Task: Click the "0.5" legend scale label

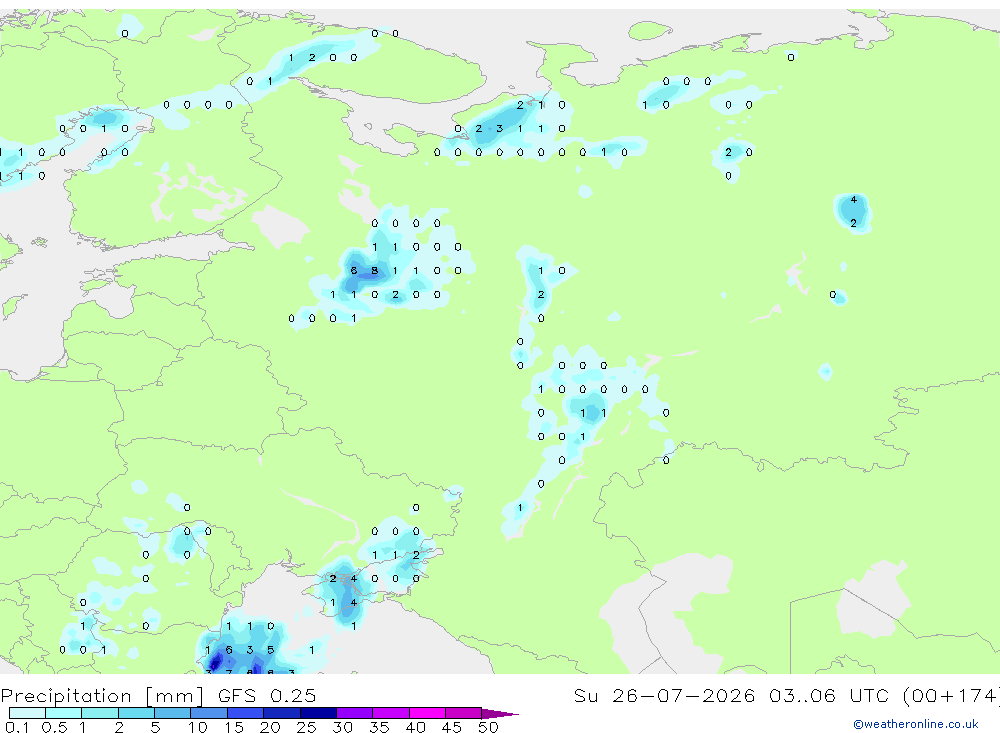Action: point(54,727)
